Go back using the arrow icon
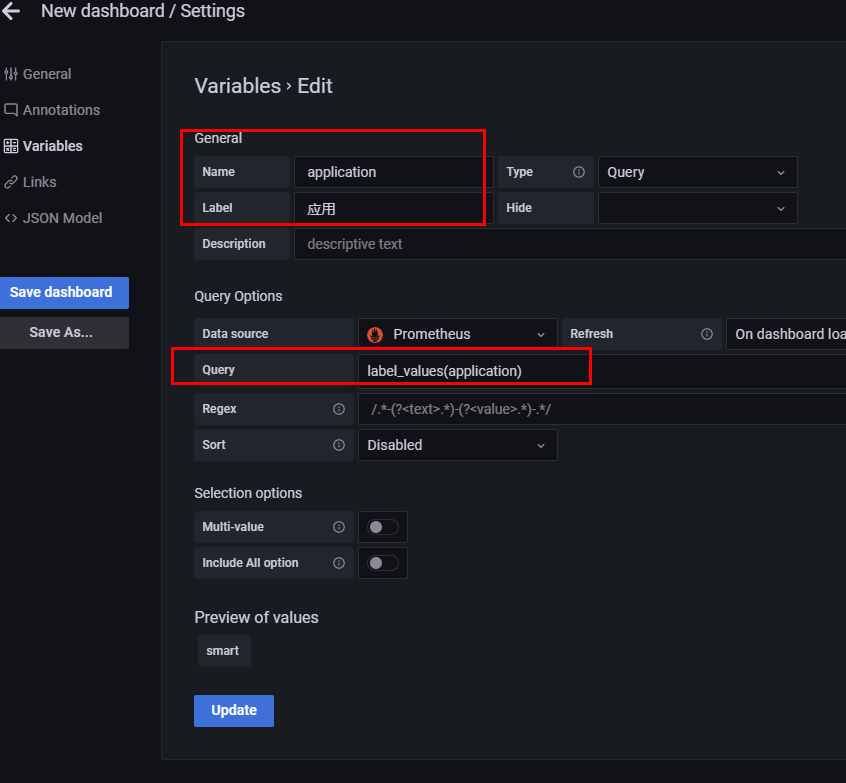Image resolution: width=846 pixels, height=783 pixels. coord(11,11)
